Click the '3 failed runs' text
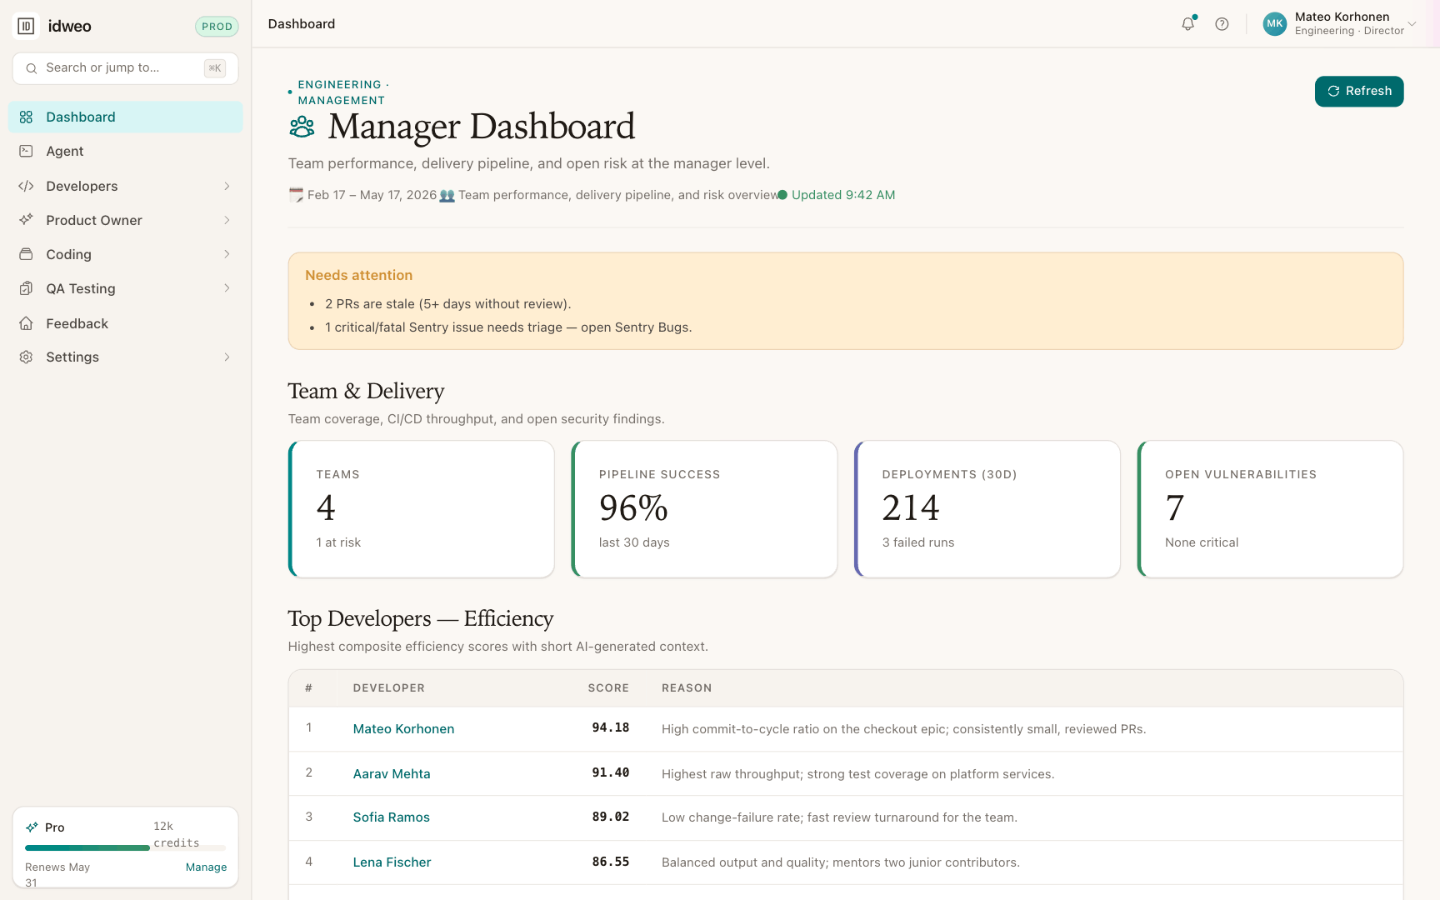Viewport: 1440px width, 900px height. pos(918,543)
